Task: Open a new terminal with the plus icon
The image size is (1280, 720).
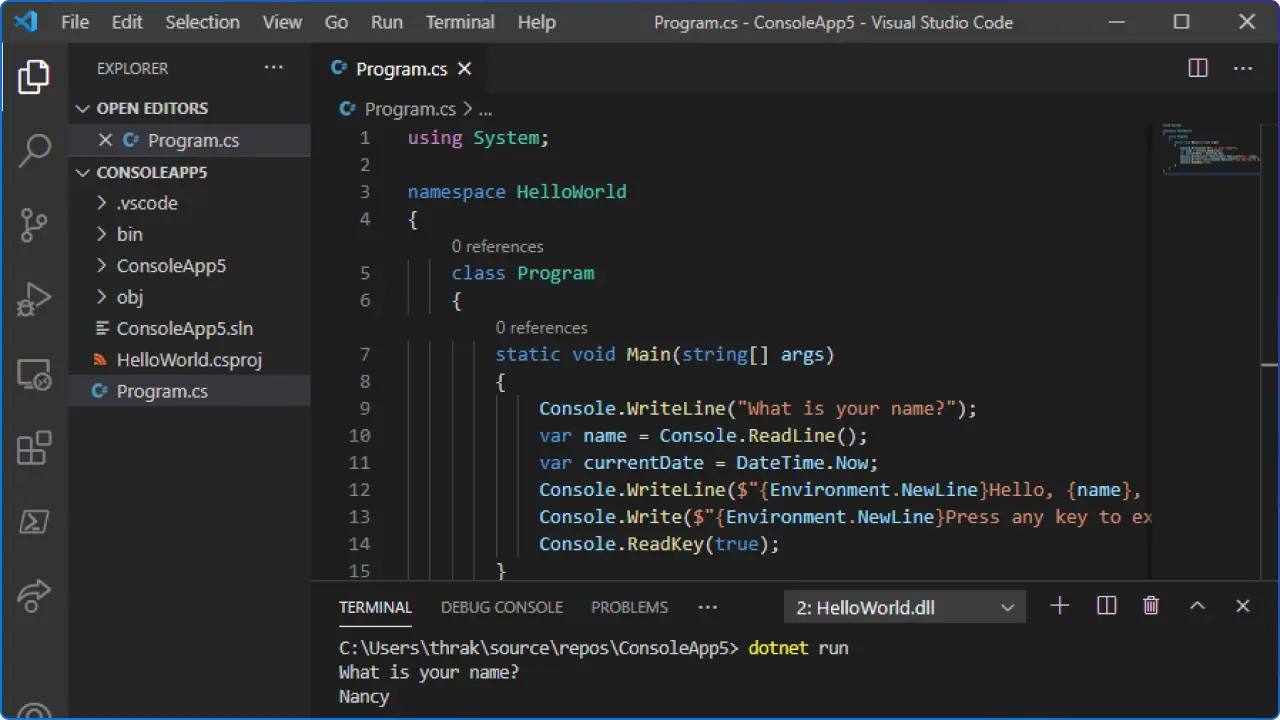Action: pyautogui.click(x=1059, y=606)
